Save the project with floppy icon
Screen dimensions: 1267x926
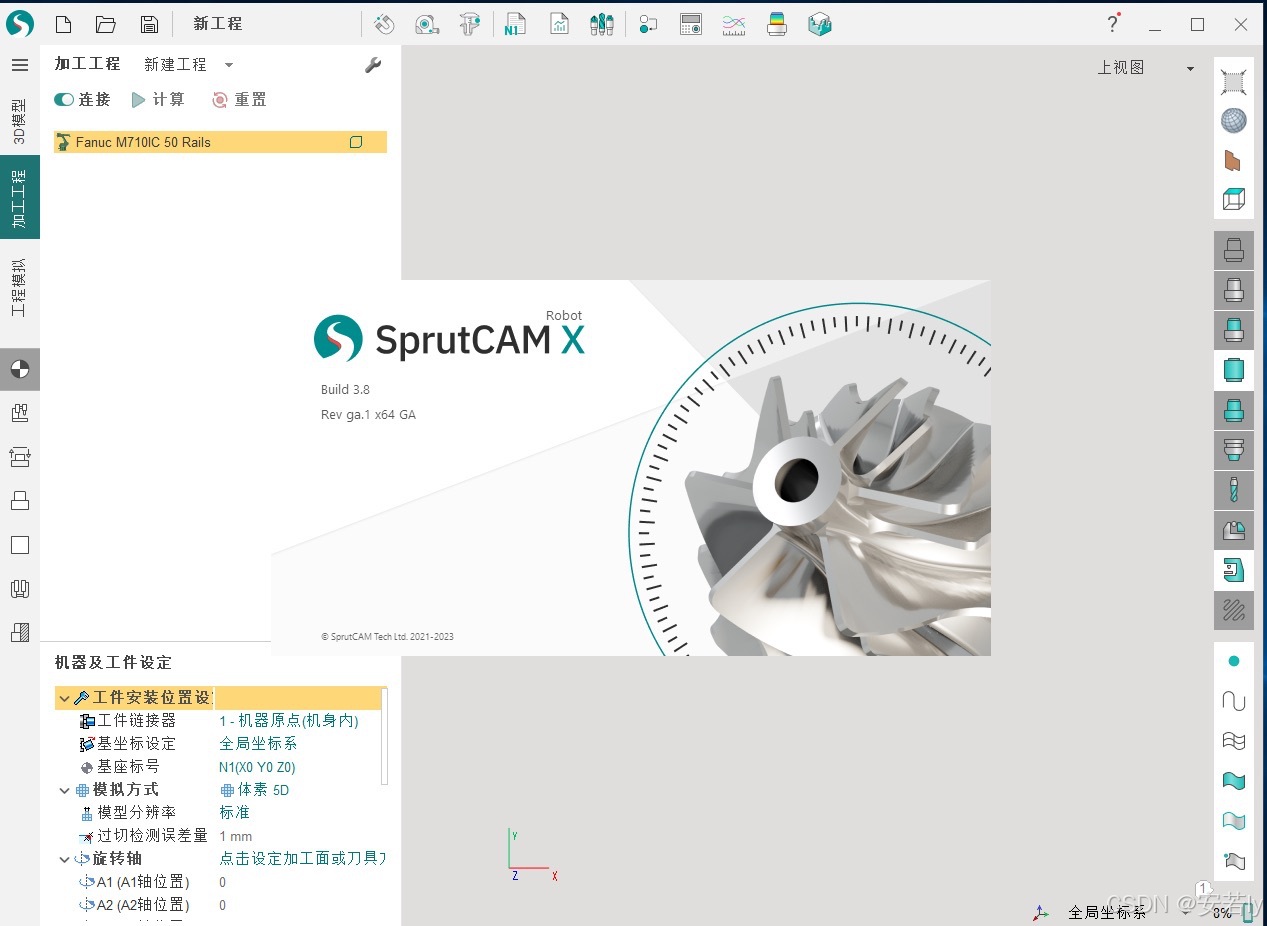tap(149, 24)
